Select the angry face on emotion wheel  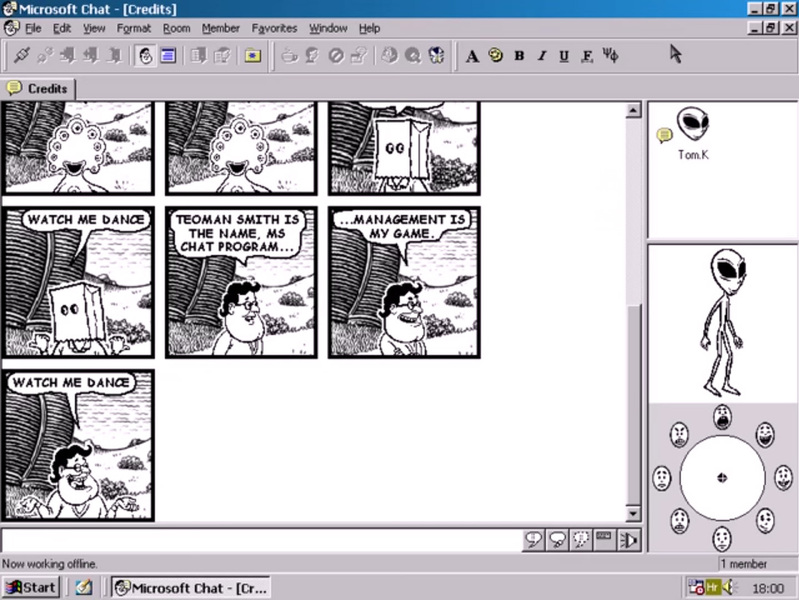coord(679,435)
